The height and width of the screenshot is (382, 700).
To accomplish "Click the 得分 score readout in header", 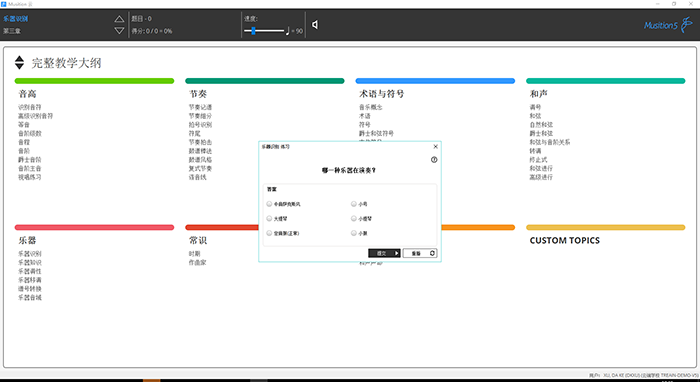I will pyautogui.click(x=152, y=31).
